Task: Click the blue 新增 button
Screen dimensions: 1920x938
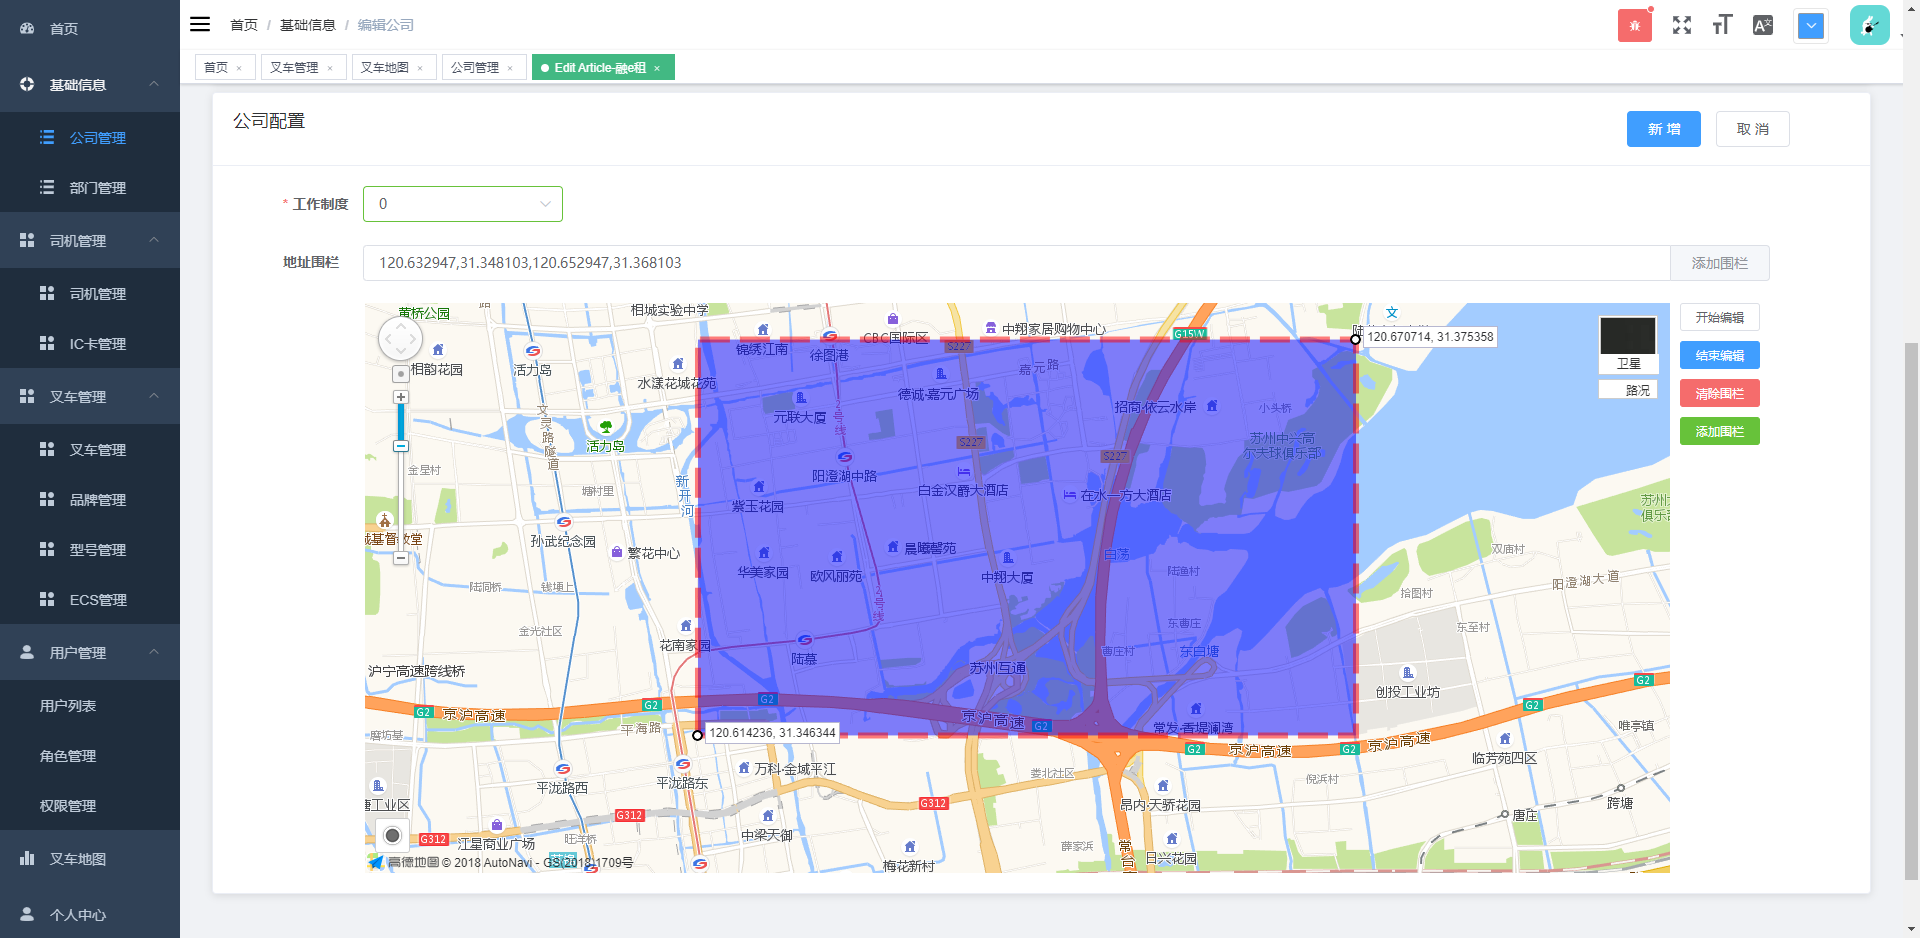Action: tap(1663, 129)
